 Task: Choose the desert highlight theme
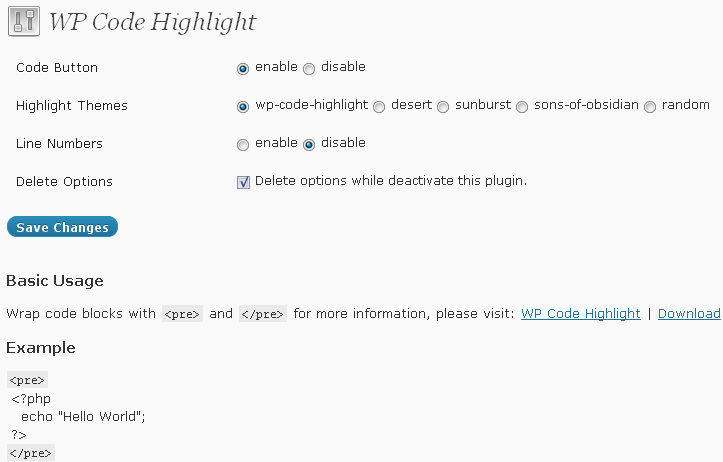pyautogui.click(x=379, y=107)
